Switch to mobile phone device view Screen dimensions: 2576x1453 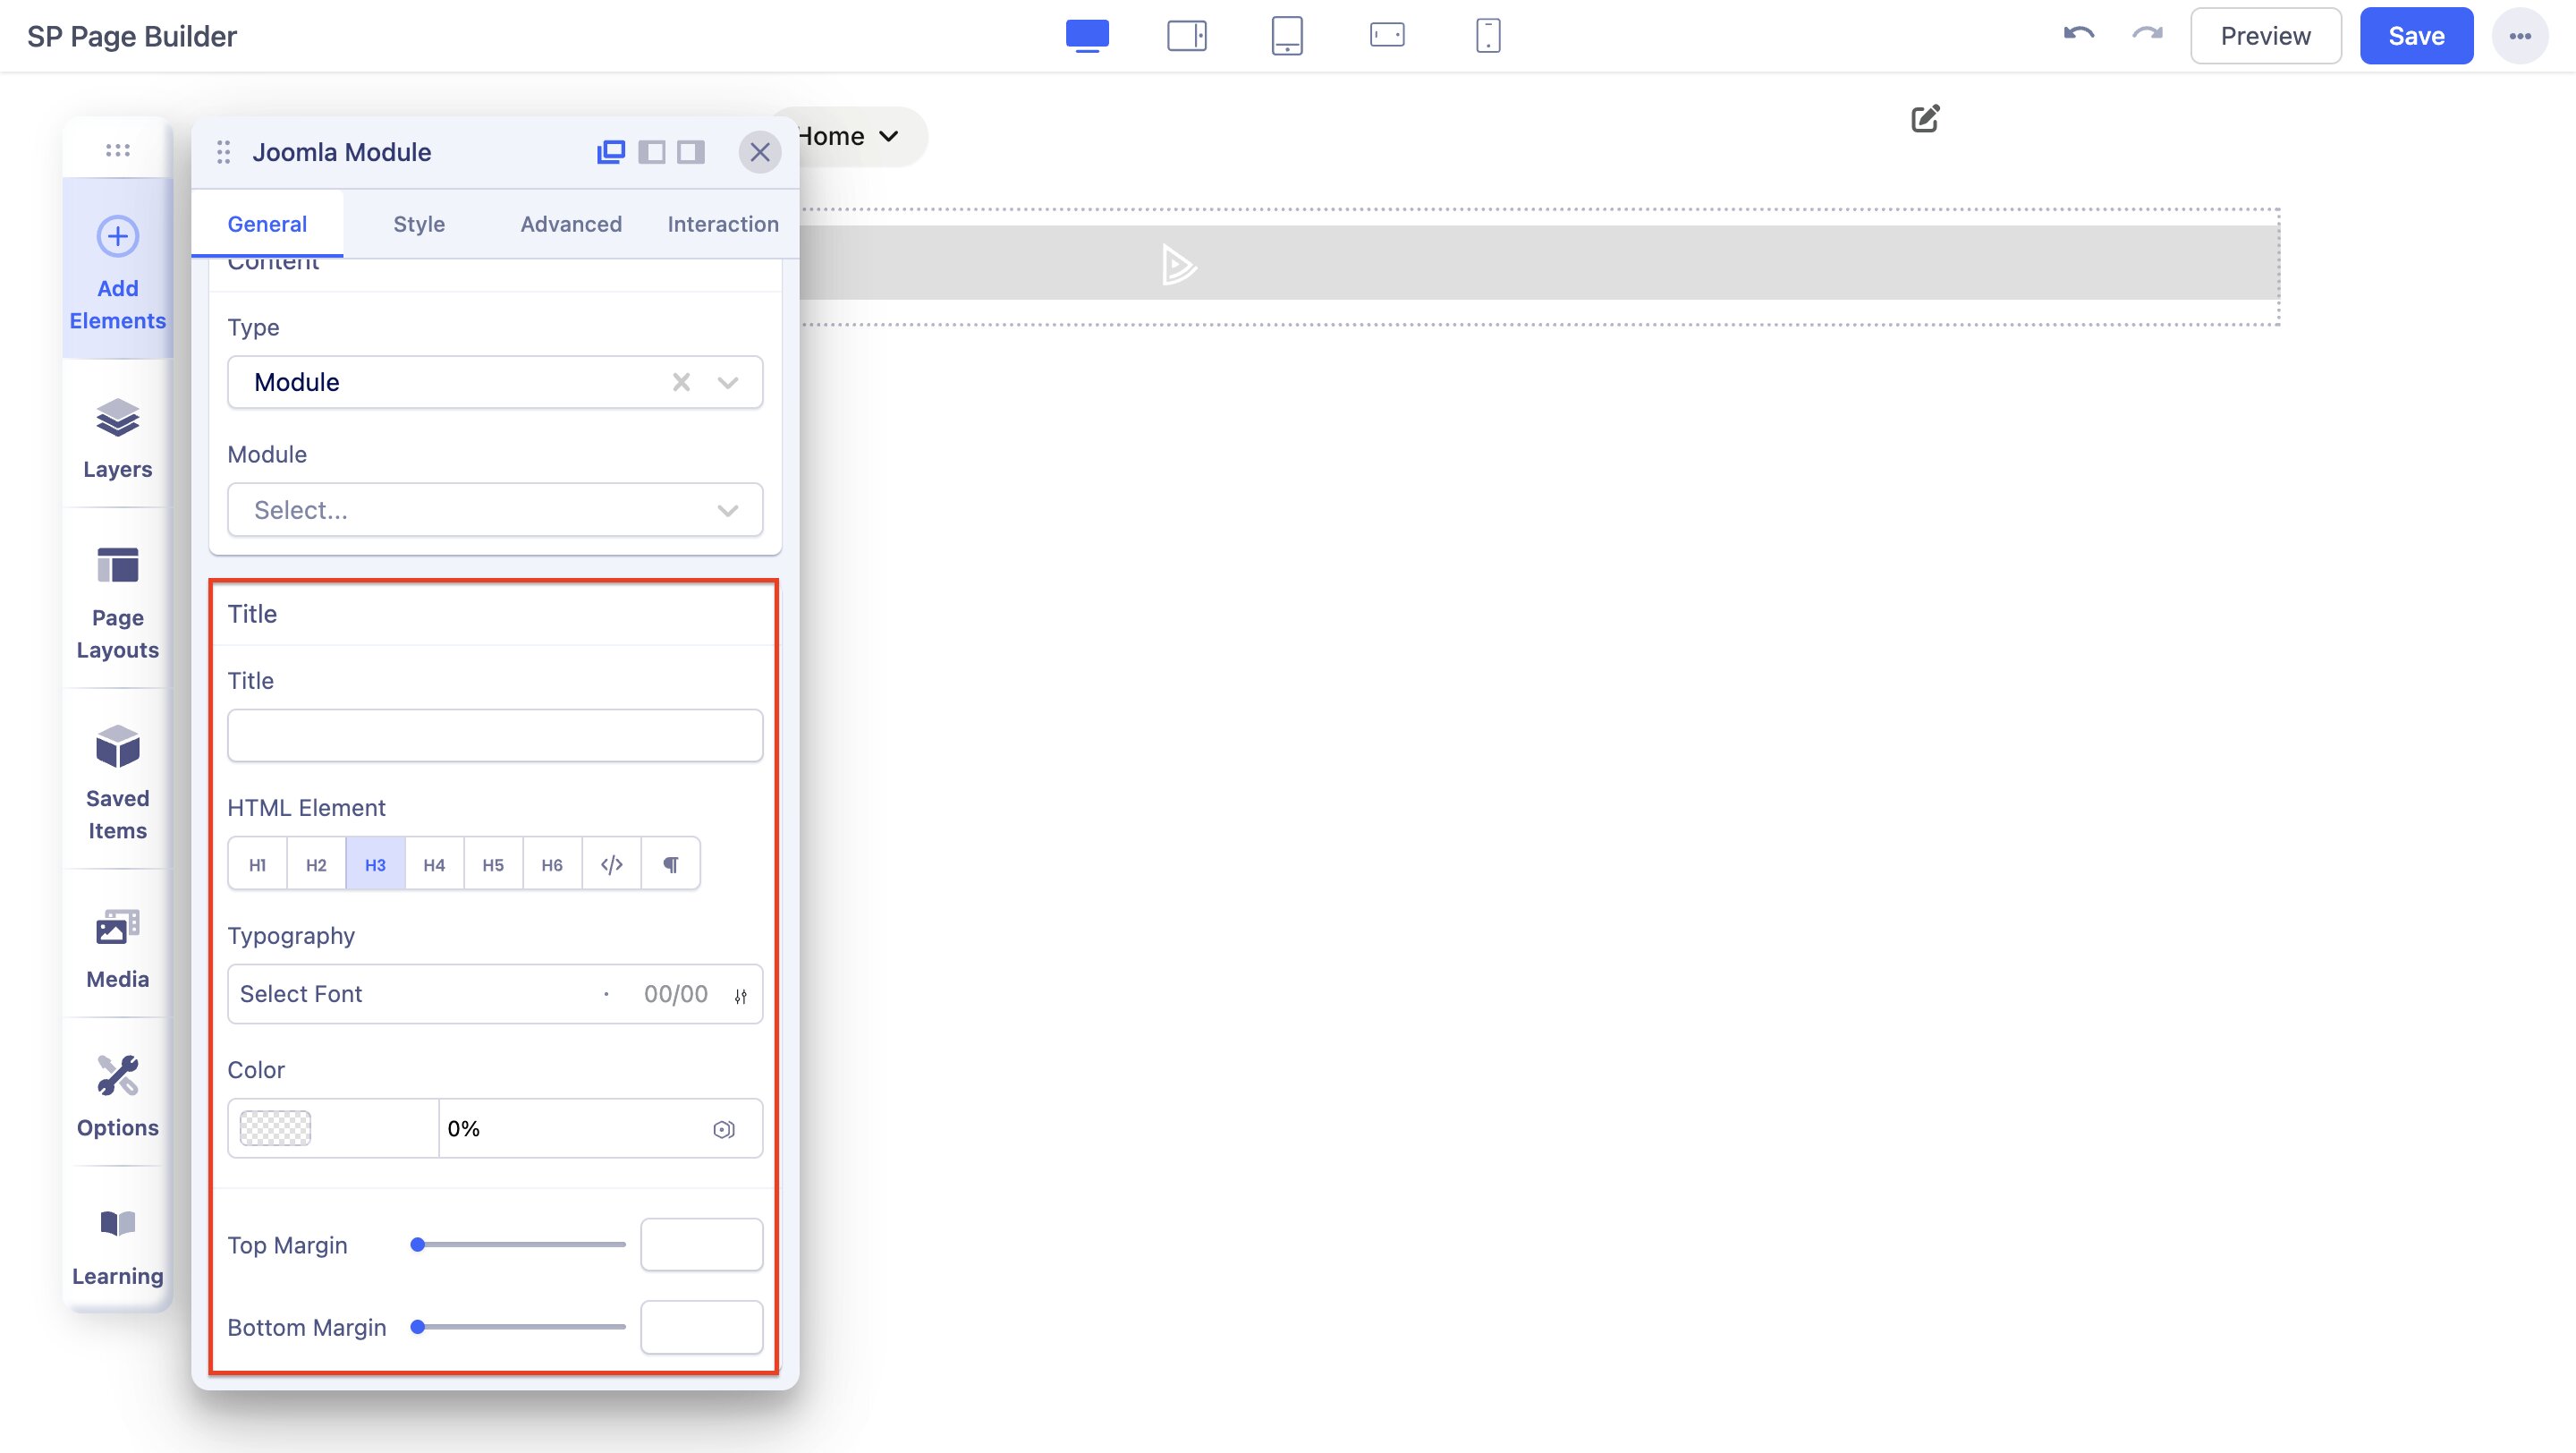pos(1487,36)
